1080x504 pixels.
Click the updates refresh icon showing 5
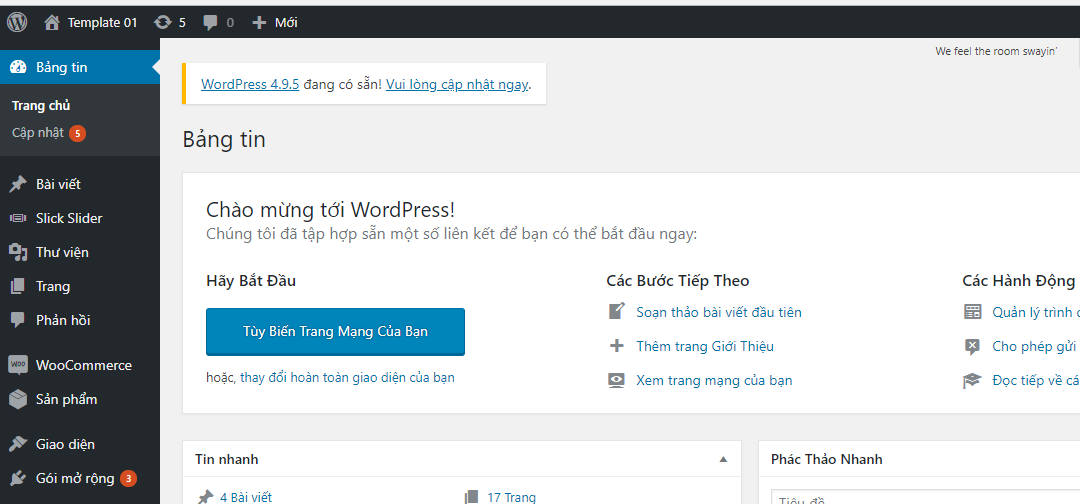click(163, 22)
